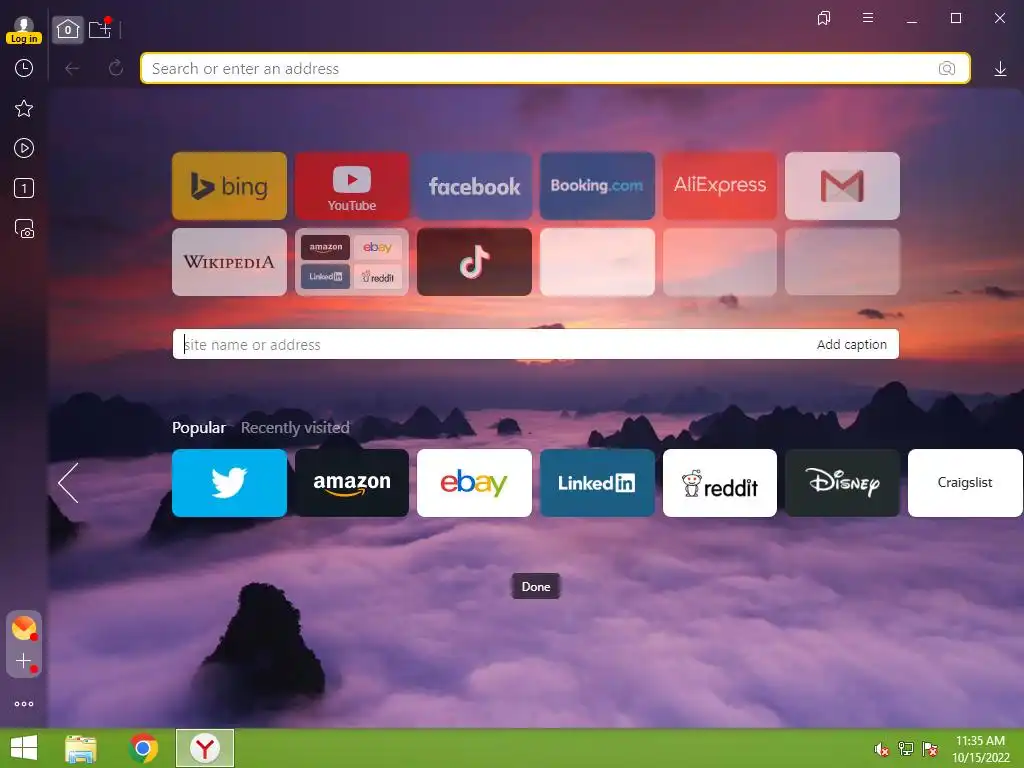Open the tab counter icon showing 1

(24, 189)
